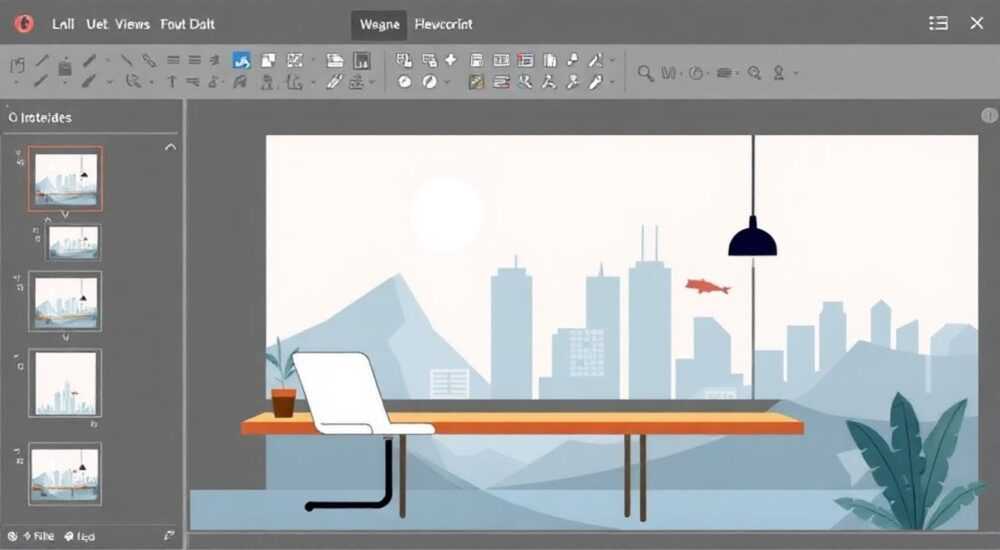Viewport: 1000px width, 550px height.
Task: Click the list view icon beside the close button
Action: coord(938,24)
